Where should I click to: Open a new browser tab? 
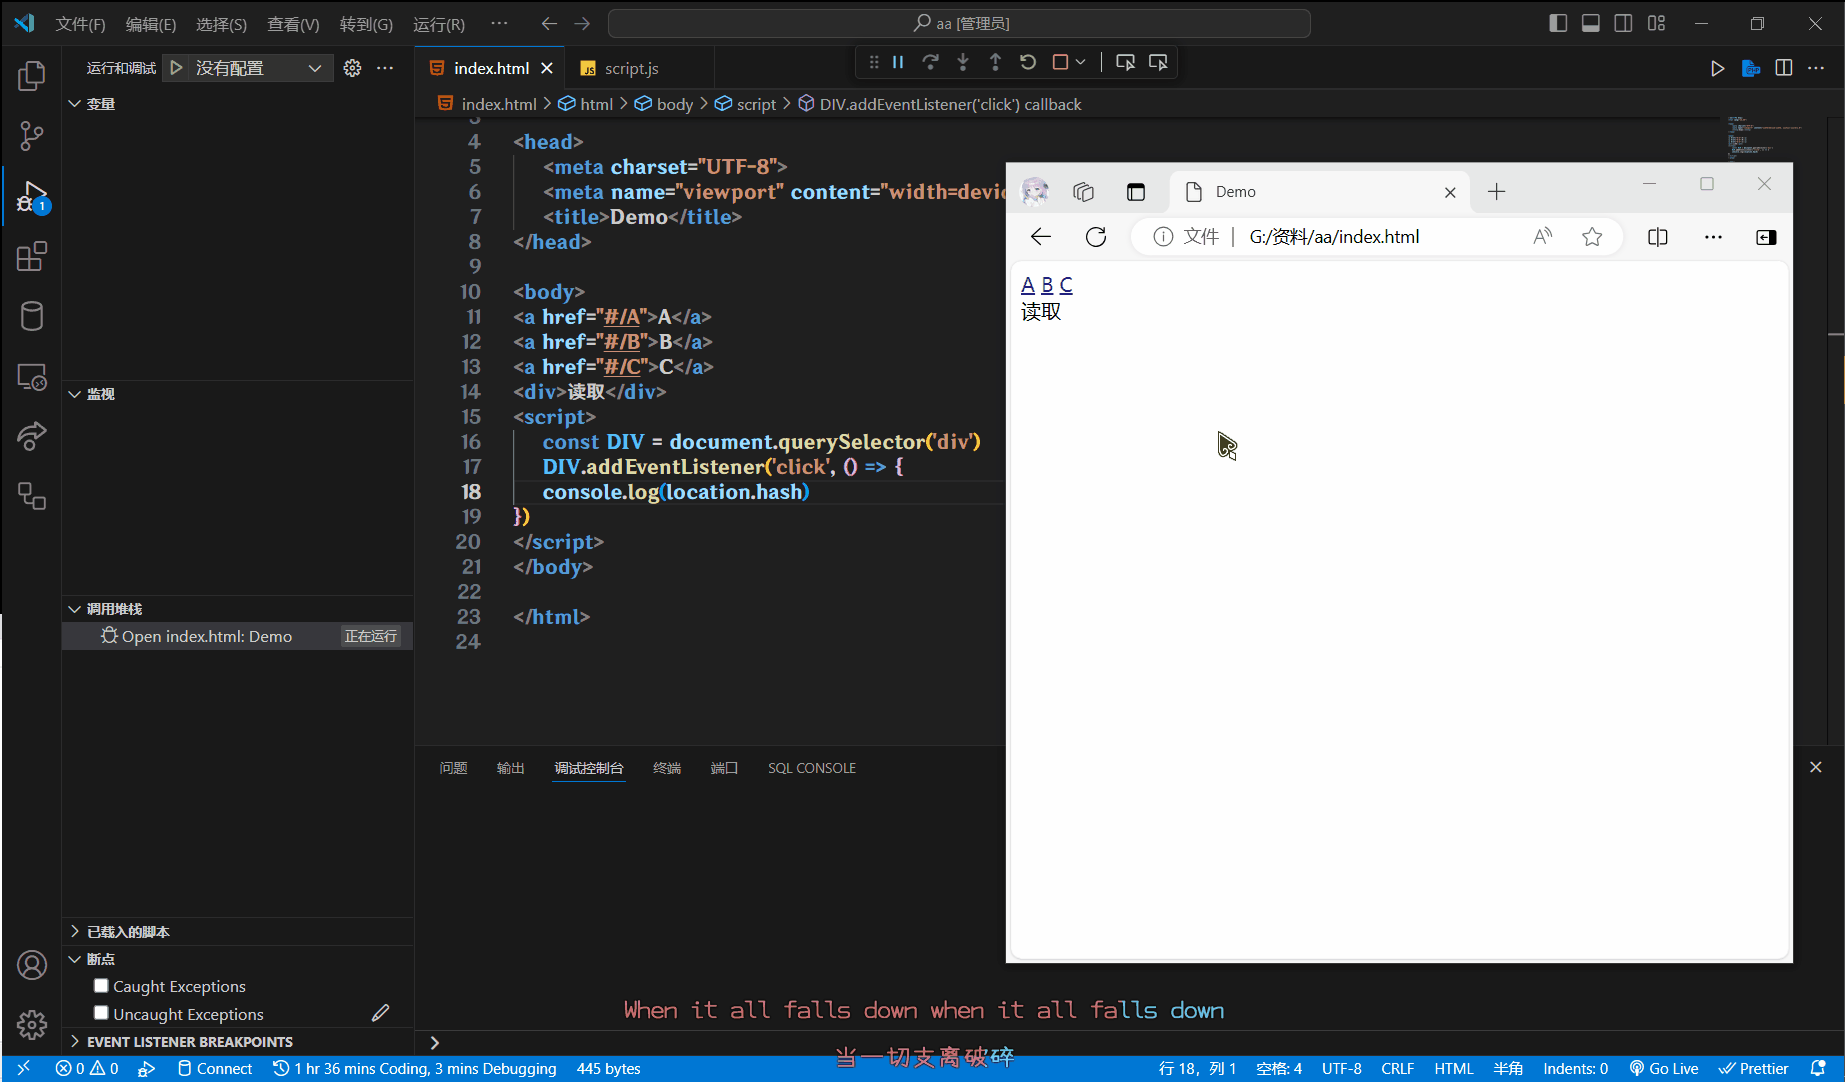tap(1496, 192)
